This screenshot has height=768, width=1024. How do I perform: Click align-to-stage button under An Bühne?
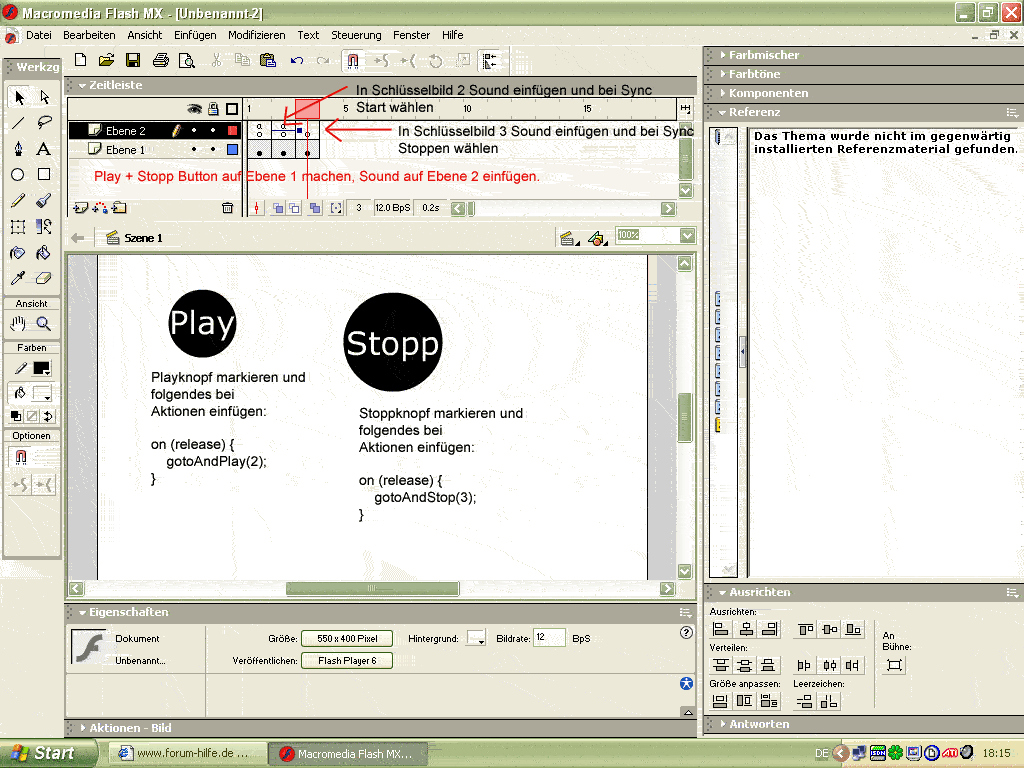(x=894, y=665)
